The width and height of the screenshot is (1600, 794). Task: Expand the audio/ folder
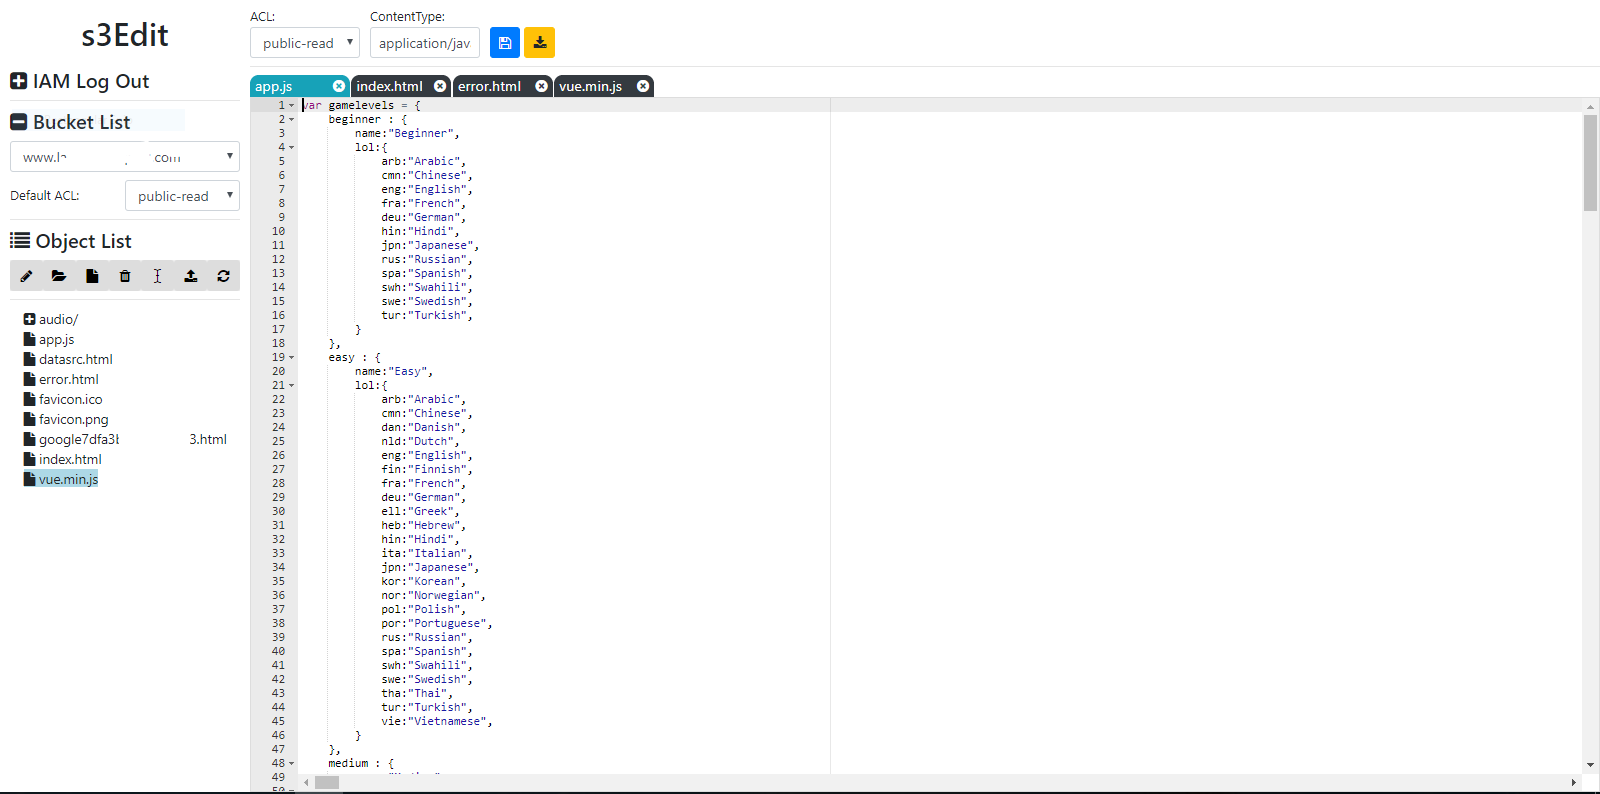pyautogui.click(x=29, y=319)
